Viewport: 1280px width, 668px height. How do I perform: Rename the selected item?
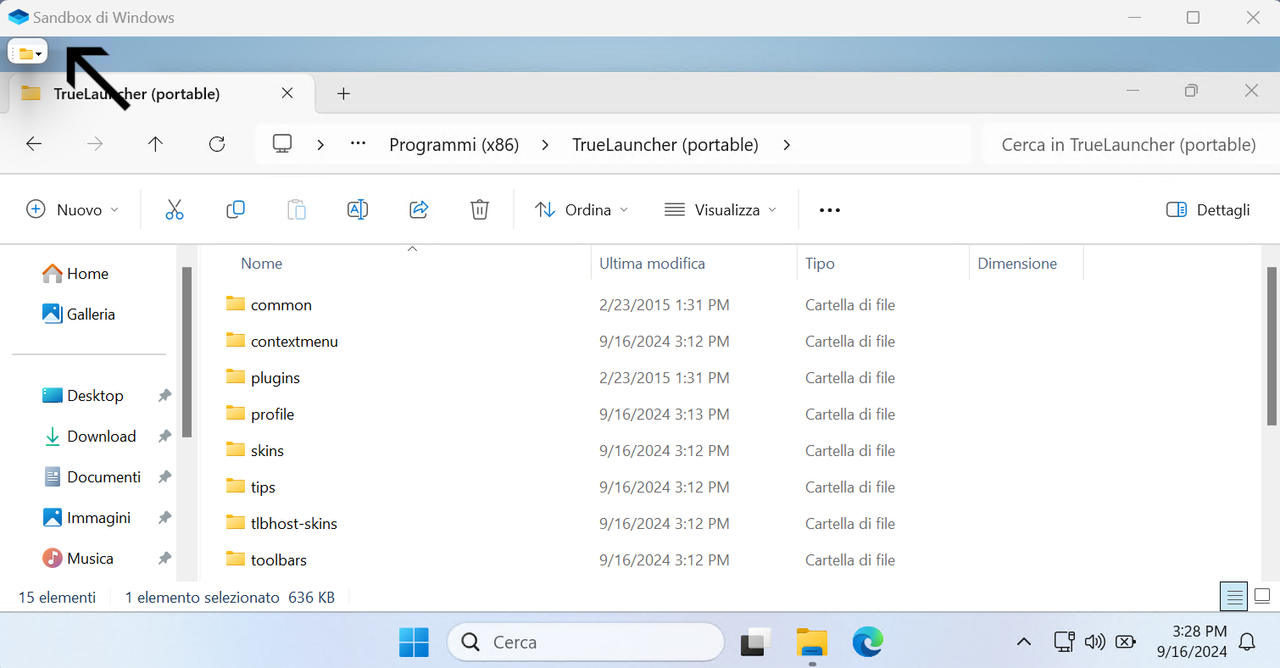pyautogui.click(x=358, y=210)
